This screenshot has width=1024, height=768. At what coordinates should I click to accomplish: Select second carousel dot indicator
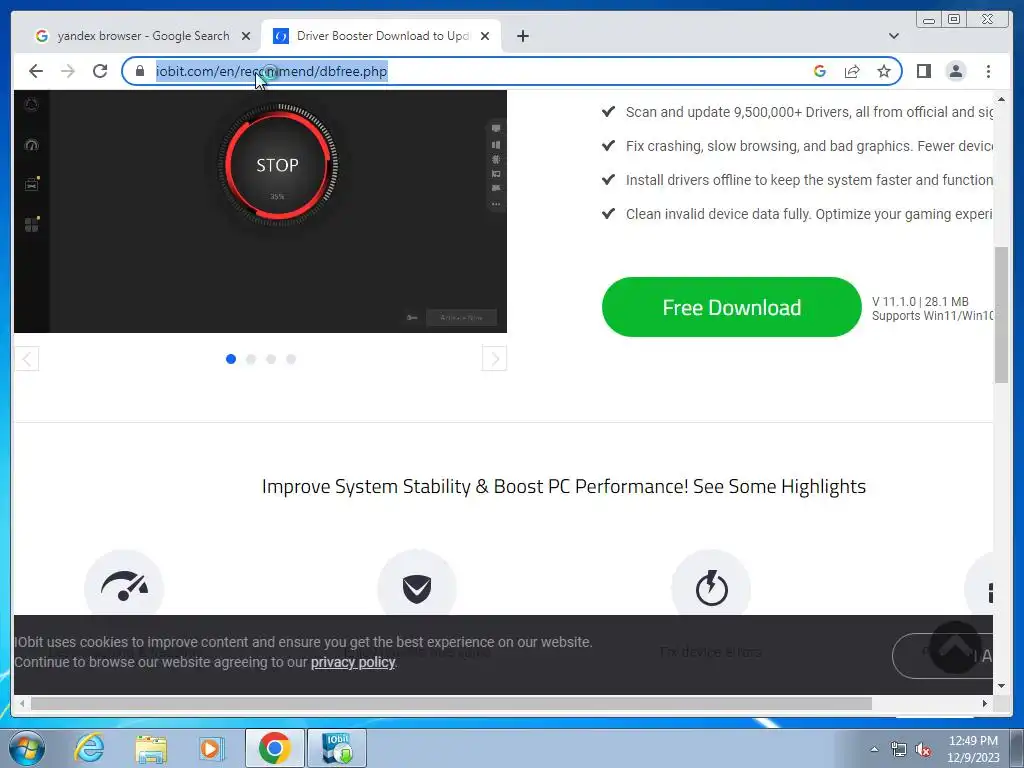click(x=251, y=359)
